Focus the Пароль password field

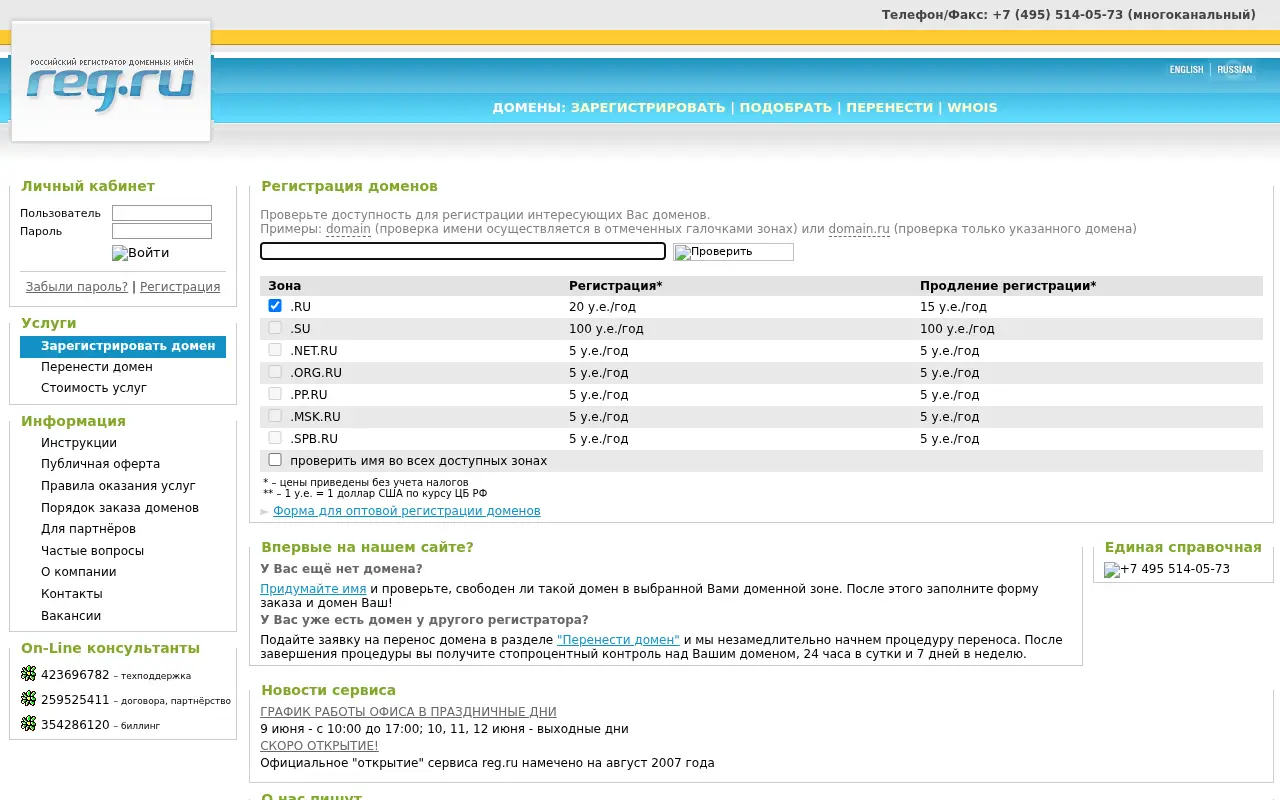pyautogui.click(x=162, y=231)
